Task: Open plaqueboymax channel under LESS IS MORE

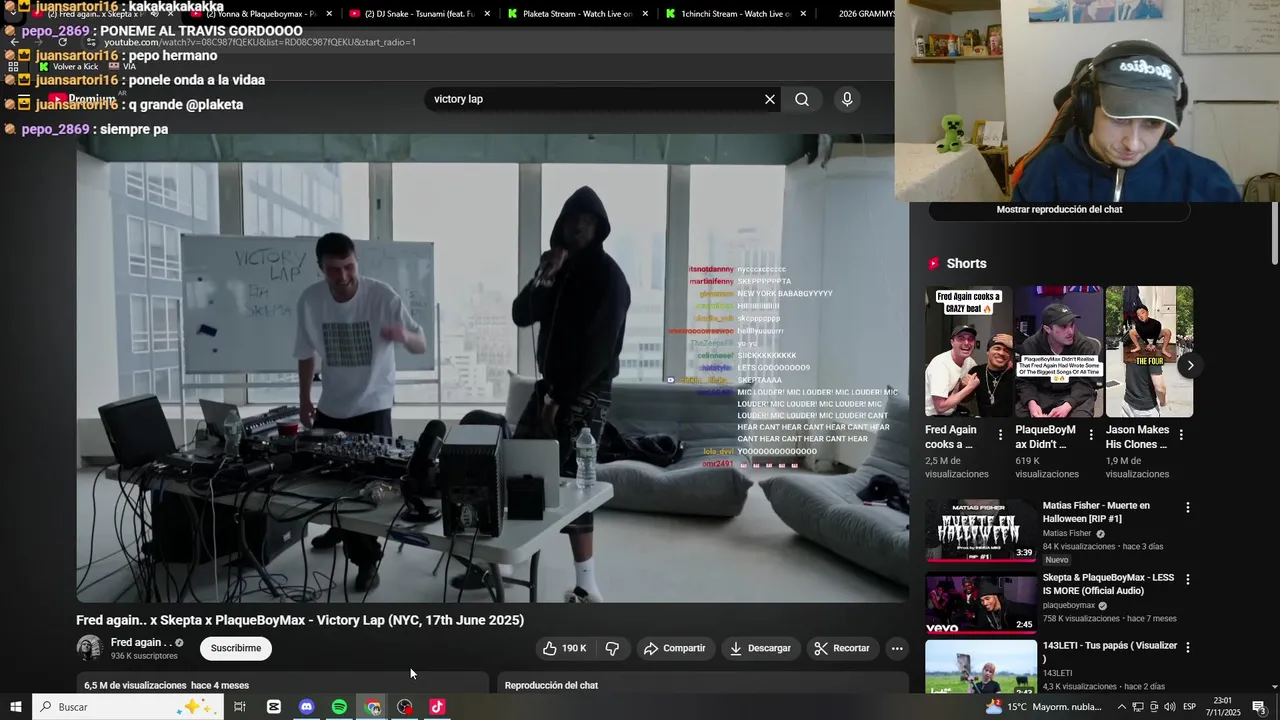Action: (x=1069, y=606)
